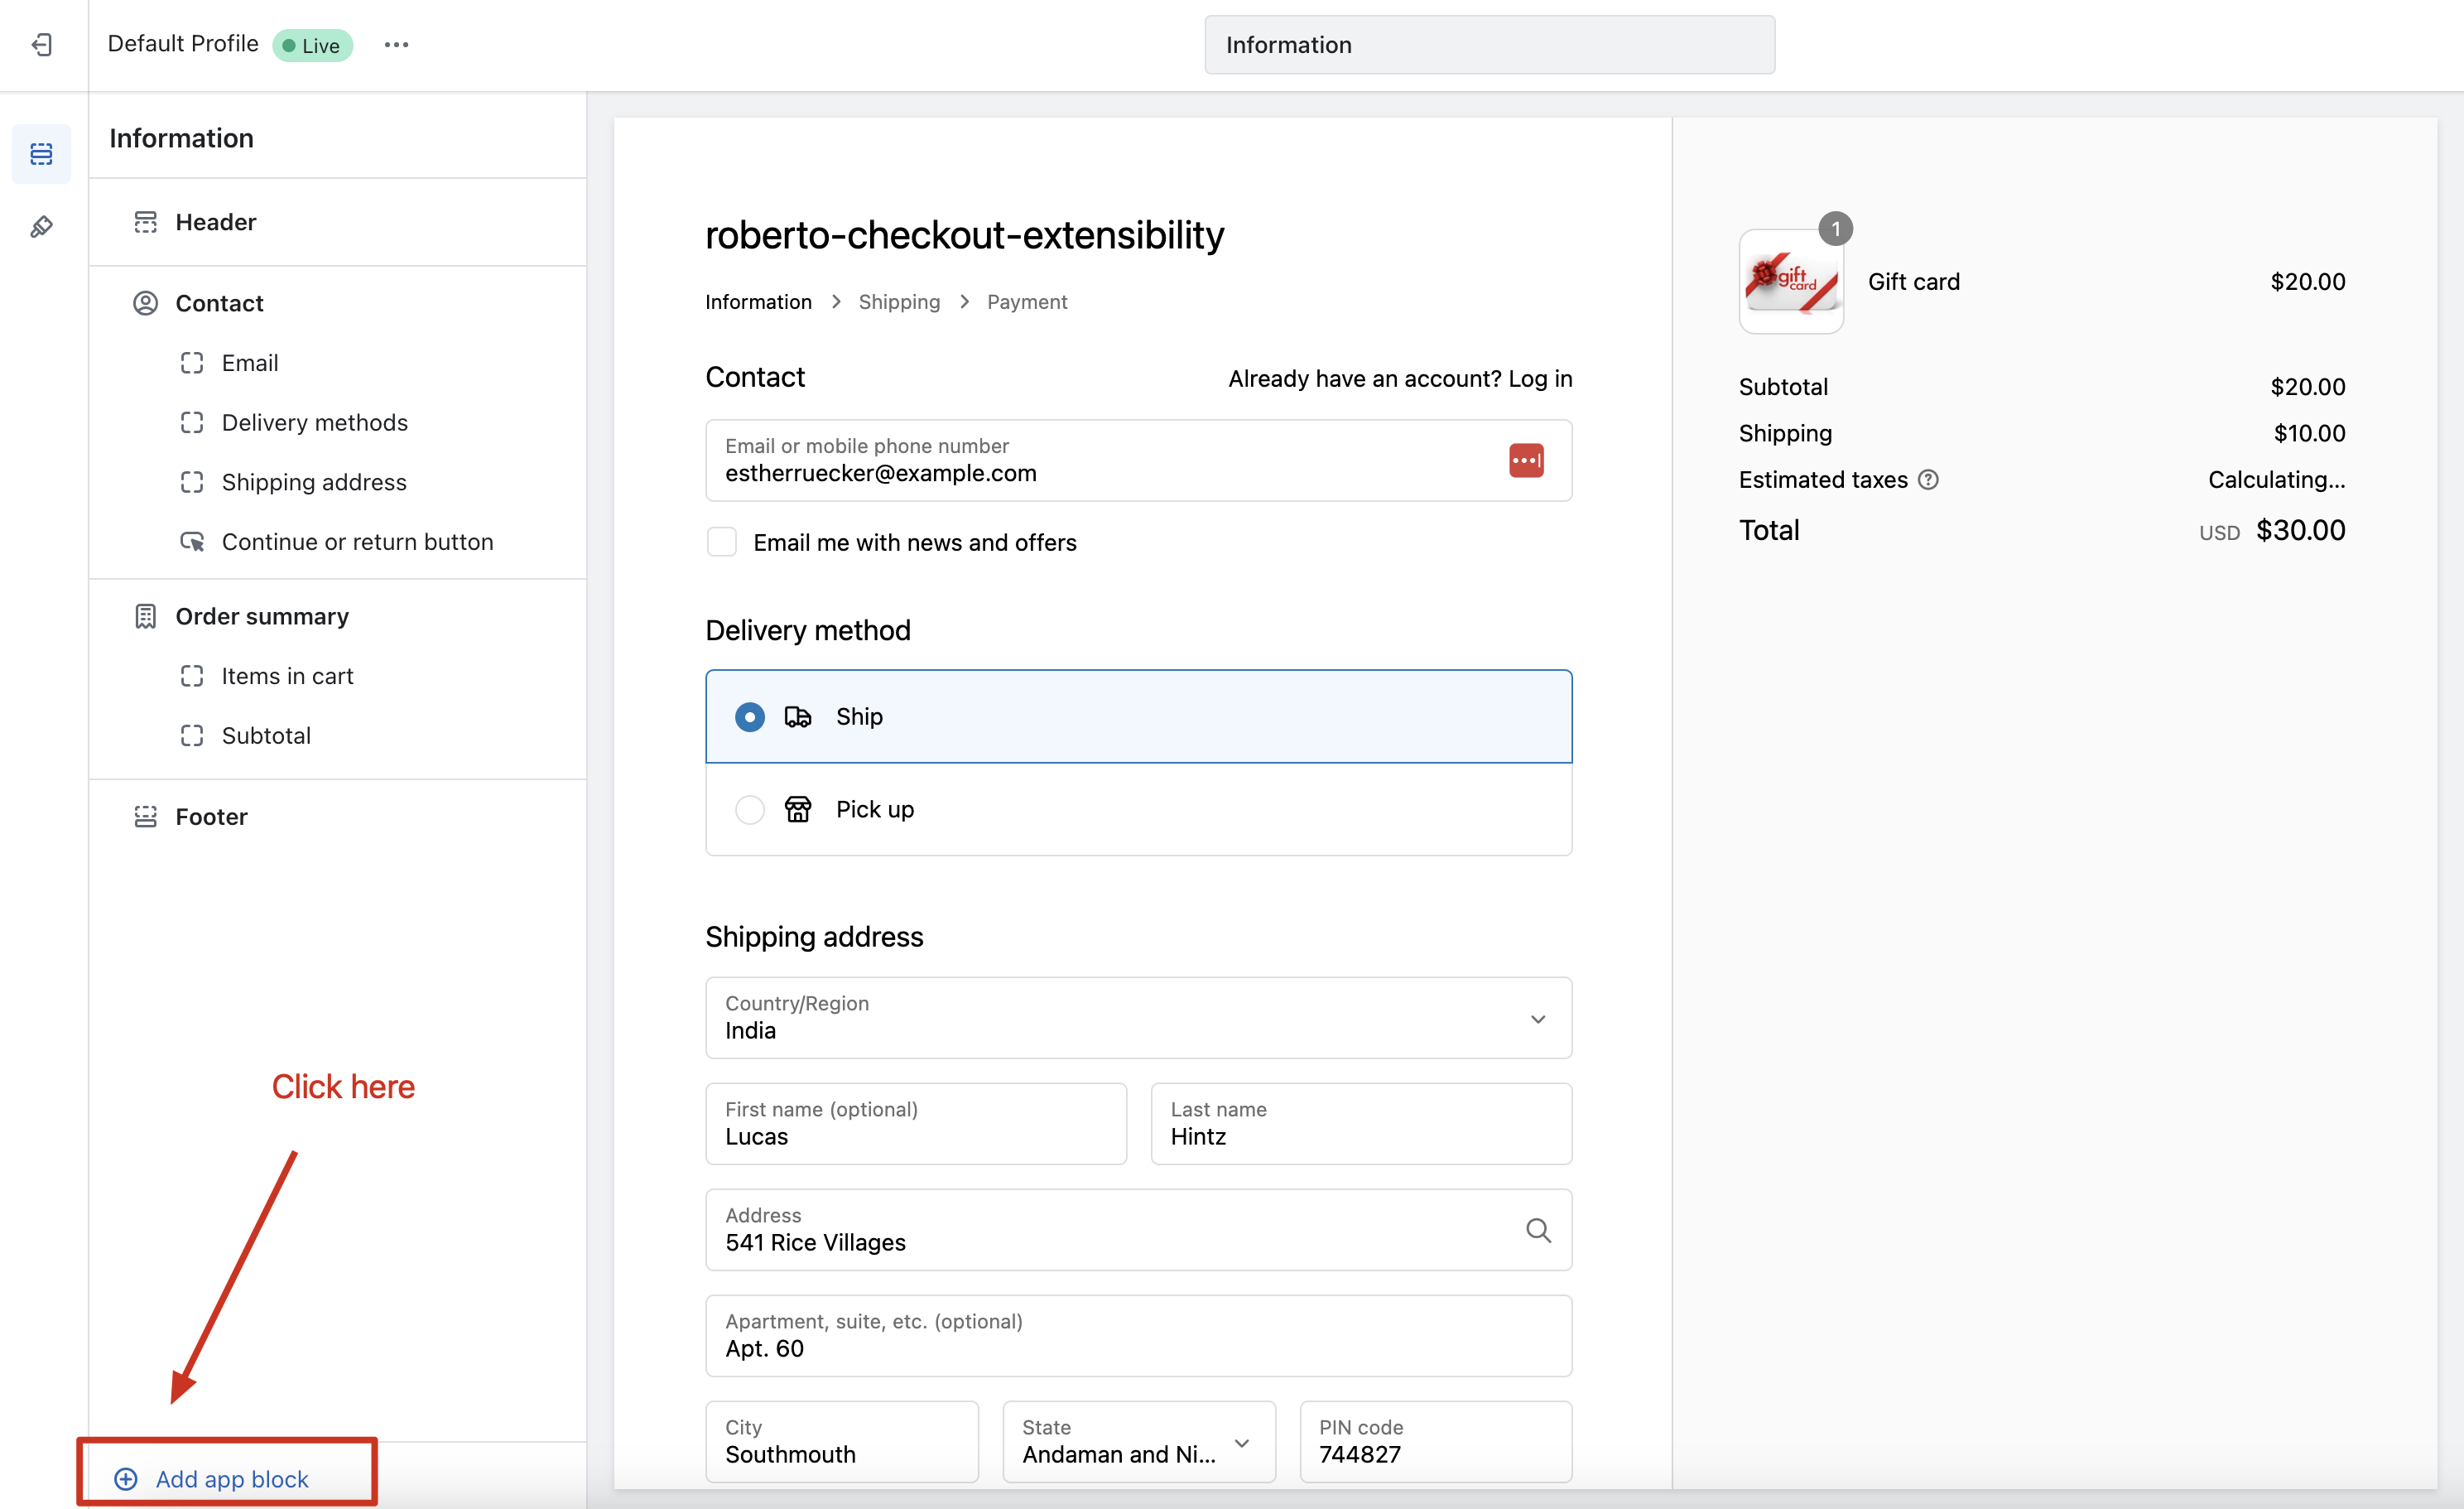2464x1509 pixels.
Task: Select the Sections panel icon in sidebar
Action: click(x=41, y=154)
